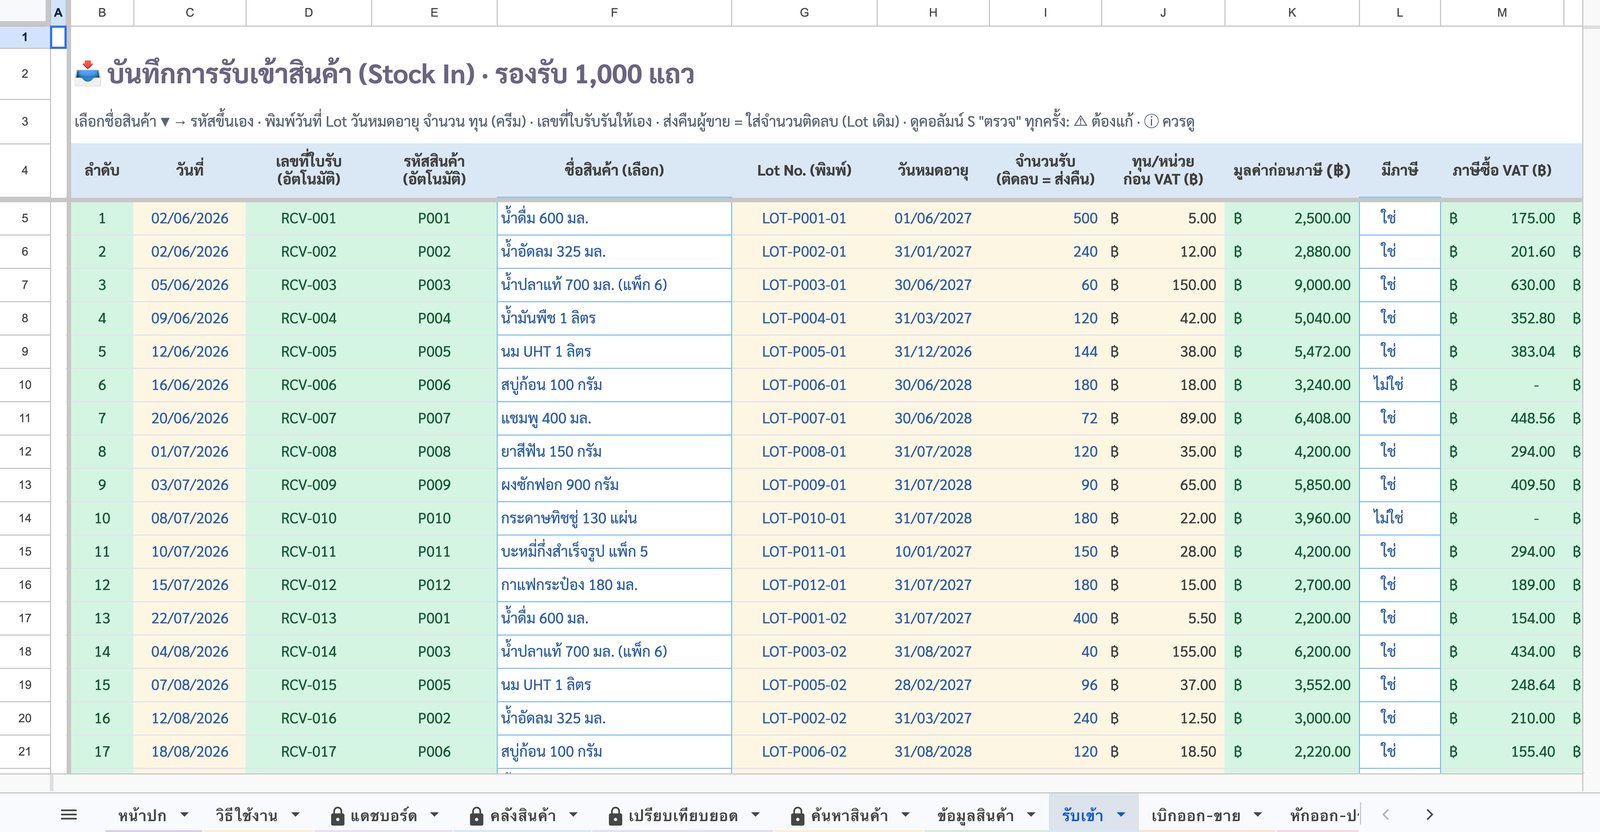Screen dimensions: 1600x832
Task: Open the ข้อมูลสินค้า tab dropdown arrow
Action: click(x=1032, y=815)
